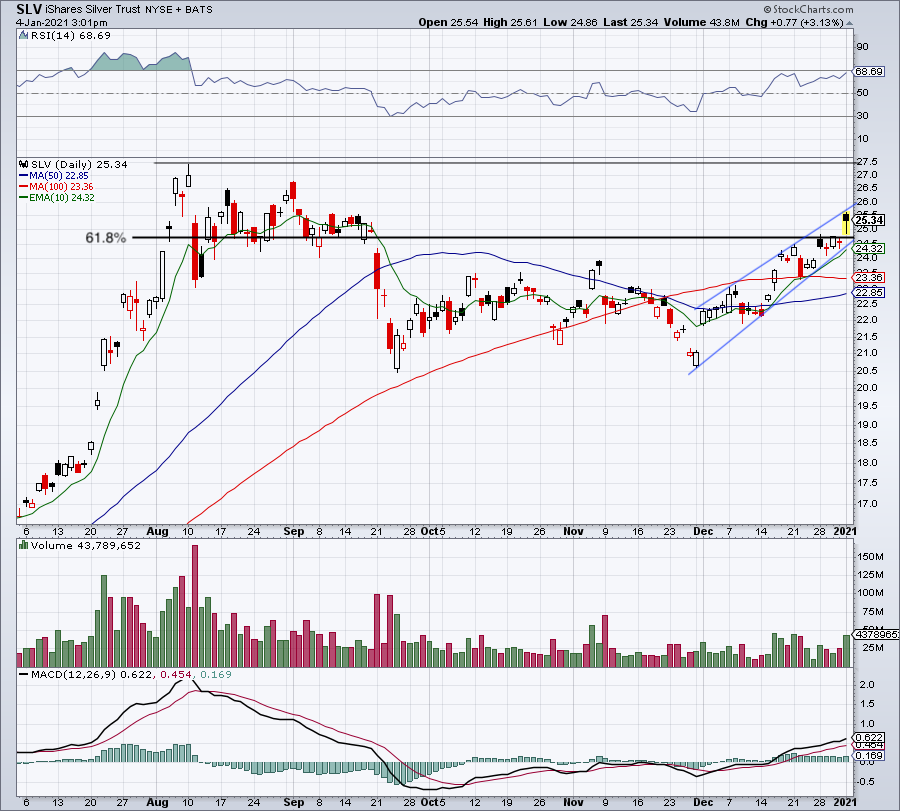The width and height of the screenshot is (900, 811).
Task: Click the High 25.61 value
Action: point(510,22)
